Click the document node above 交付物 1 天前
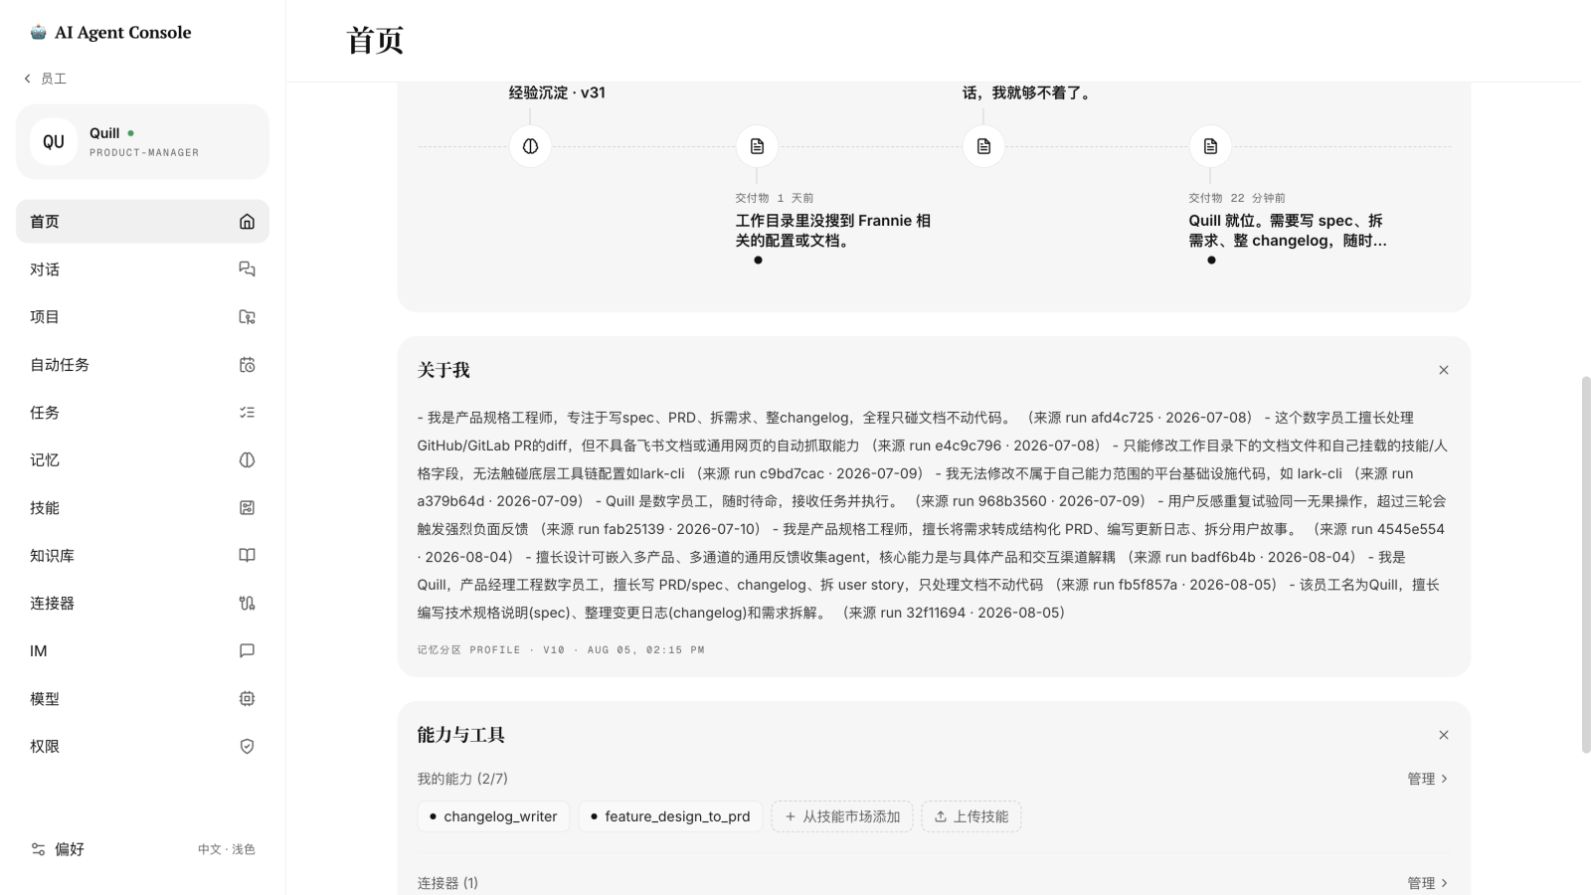 point(757,146)
